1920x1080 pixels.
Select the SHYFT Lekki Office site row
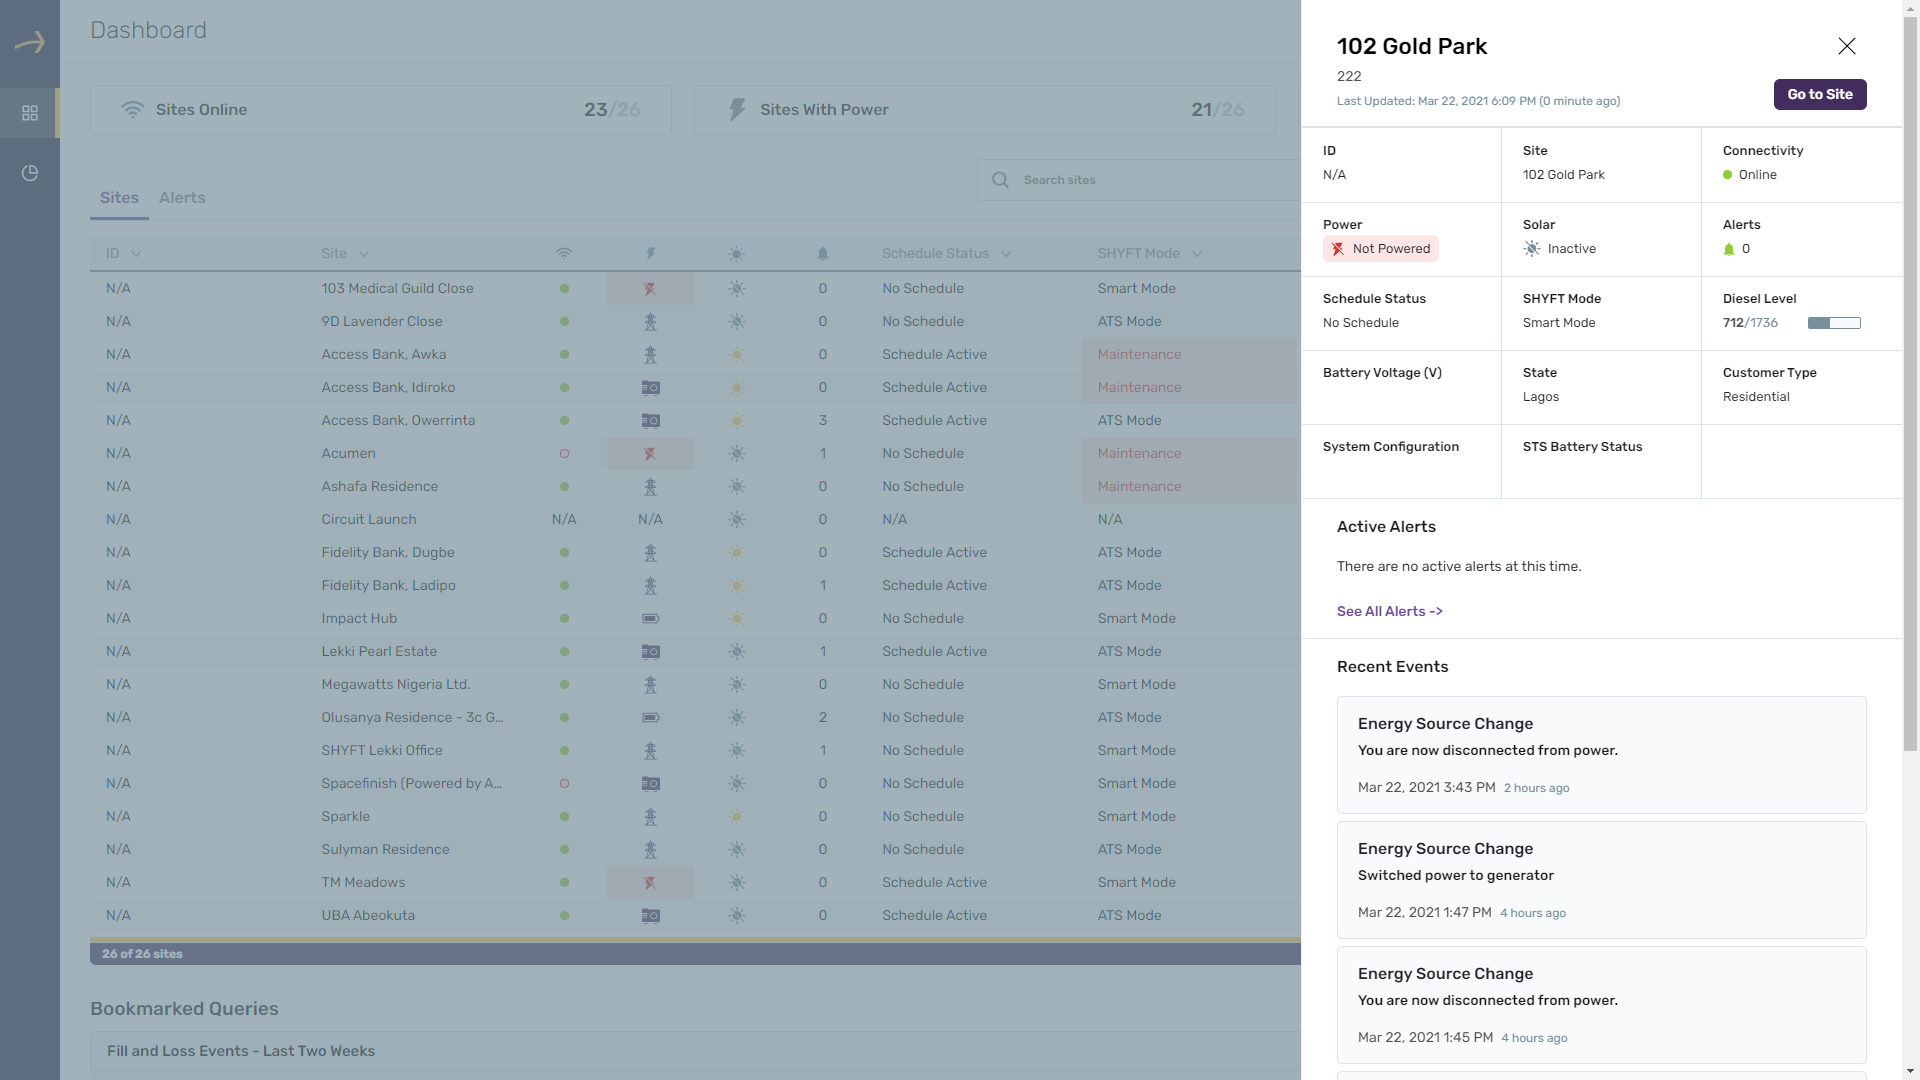click(695, 751)
